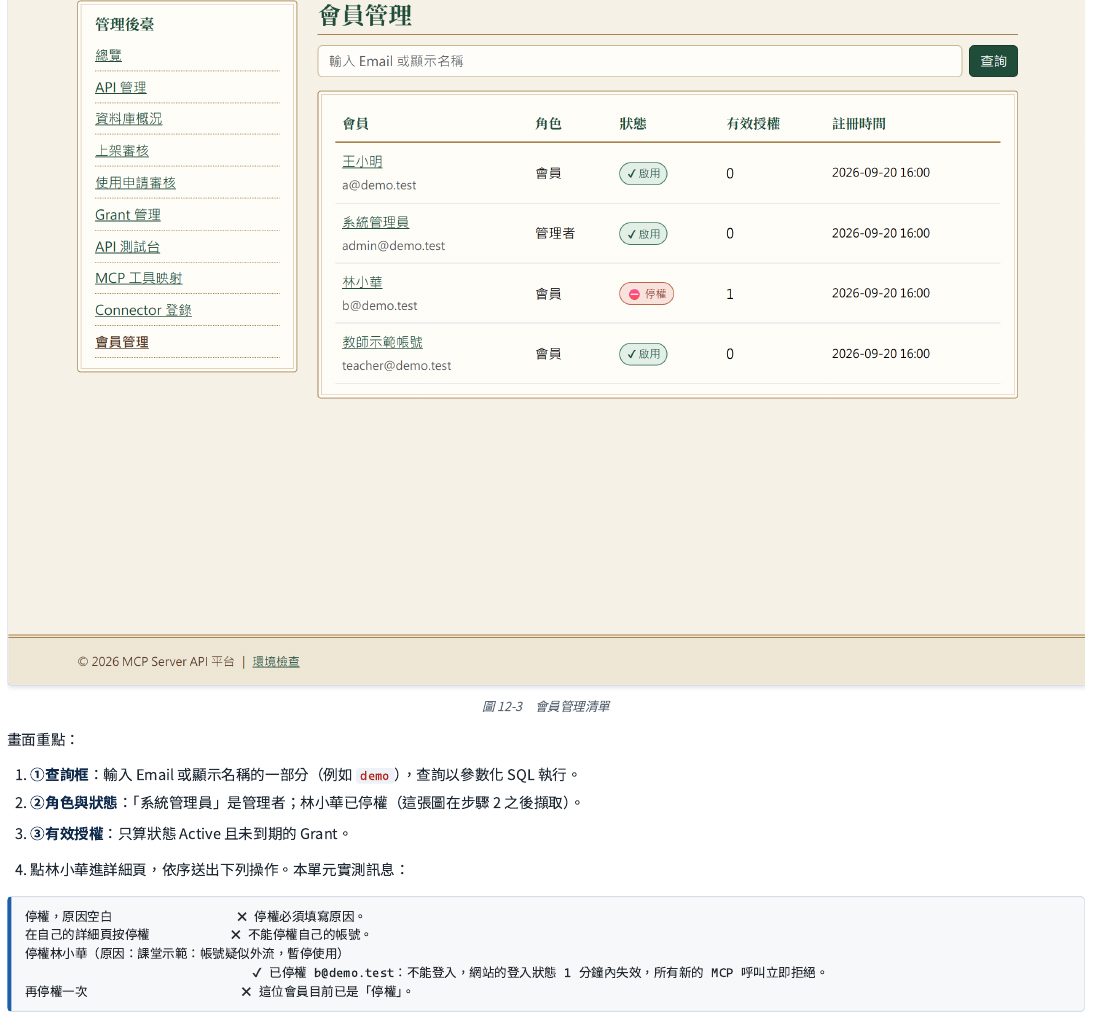1093x1036 pixels.
Task: Open member 王小明 detail page
Action: [362, 162]
